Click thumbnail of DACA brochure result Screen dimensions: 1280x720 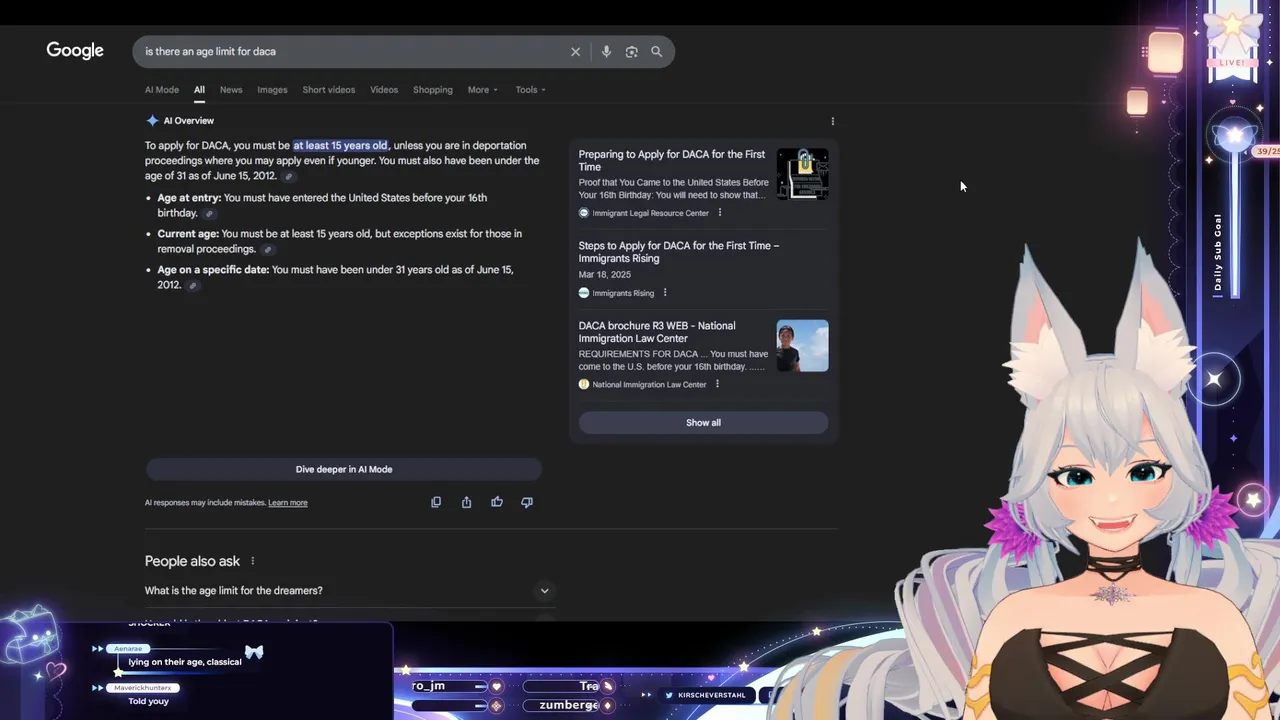pyautogui.click(x=802, y=346)
